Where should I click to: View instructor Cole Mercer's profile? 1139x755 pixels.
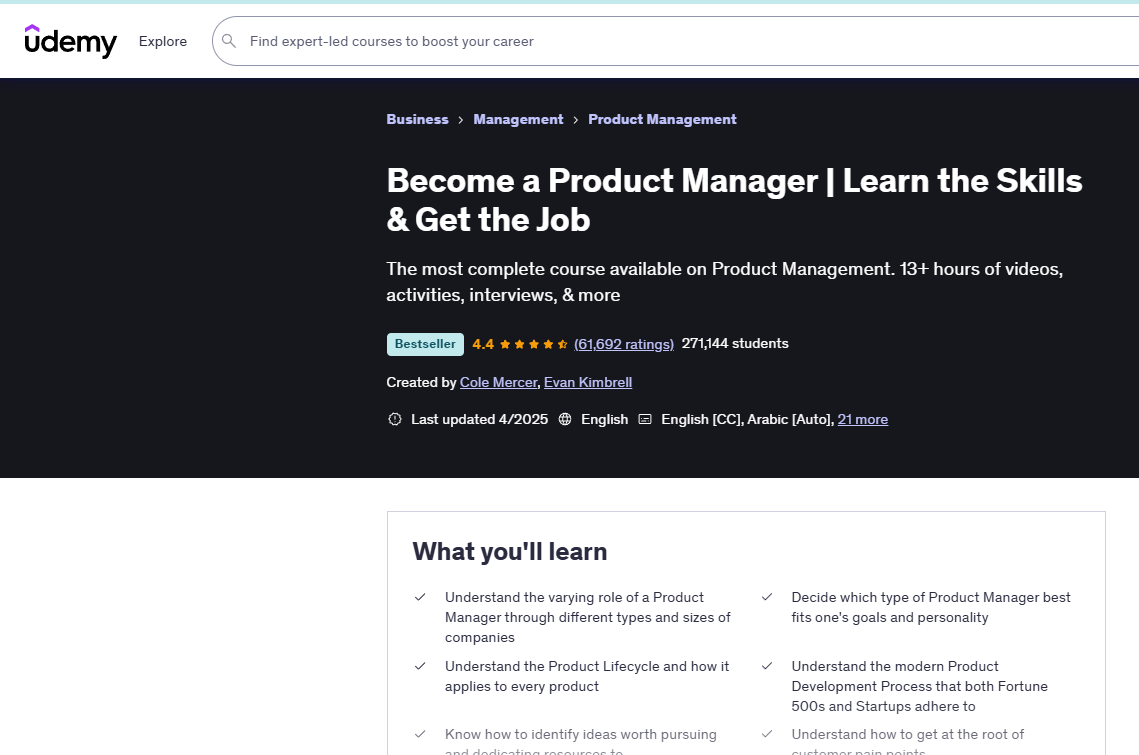(x=498, y=382)
